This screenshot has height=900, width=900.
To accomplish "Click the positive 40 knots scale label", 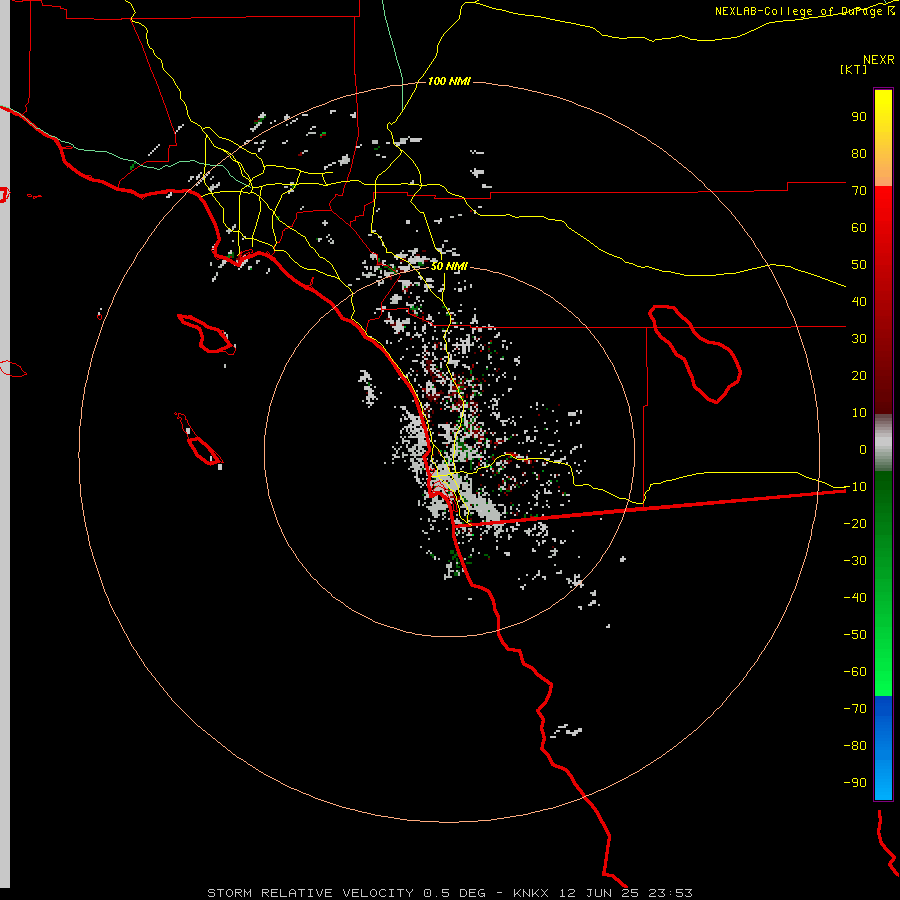I will click(x=859, y=301).
